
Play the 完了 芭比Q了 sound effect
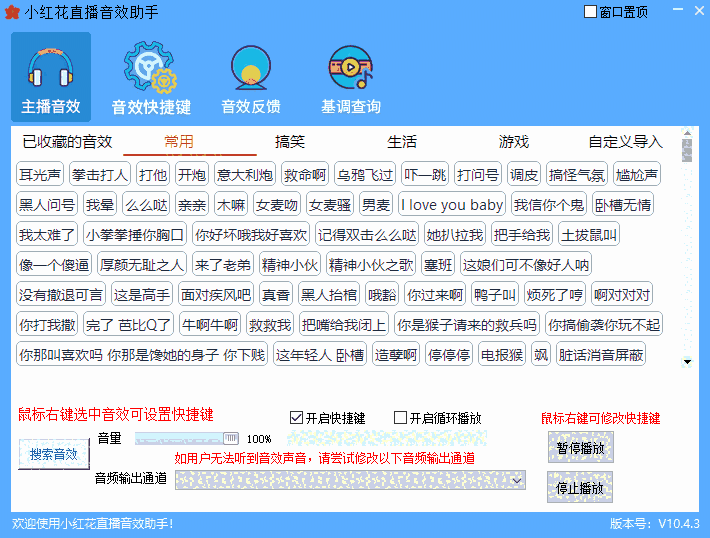point(128,325)
